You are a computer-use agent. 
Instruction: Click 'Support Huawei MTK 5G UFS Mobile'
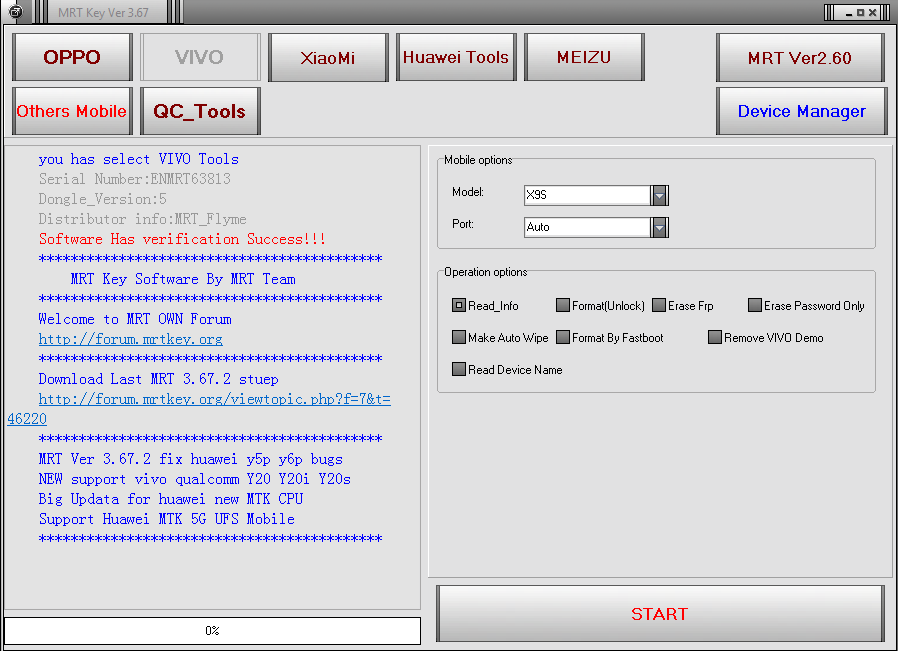click(167, 519)
